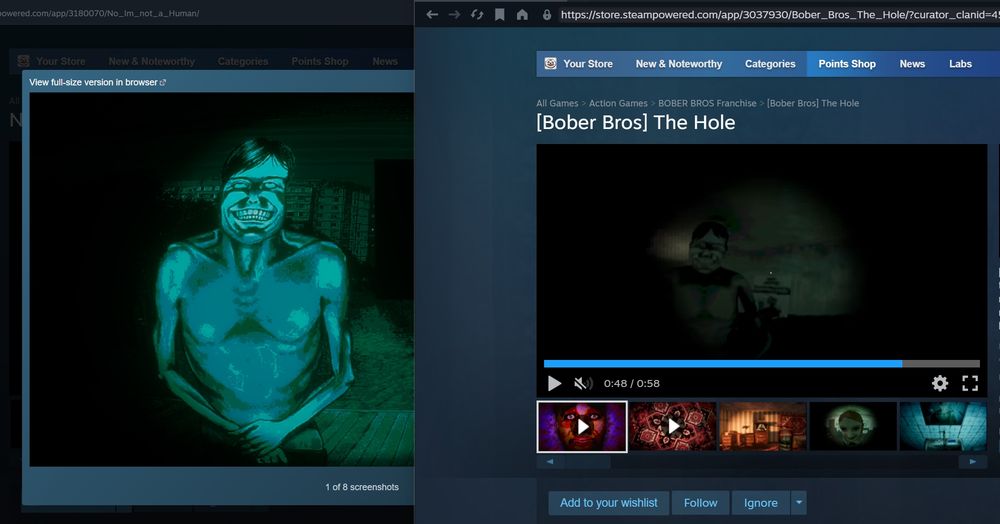Bookmark this page with the bookmark icon
The width and height of the screenshot is (1000, 524).
[x=500, y=15]
